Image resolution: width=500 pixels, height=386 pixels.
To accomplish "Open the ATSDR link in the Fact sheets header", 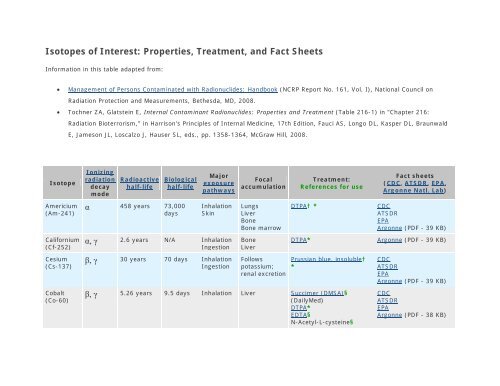I will point(416,183).
